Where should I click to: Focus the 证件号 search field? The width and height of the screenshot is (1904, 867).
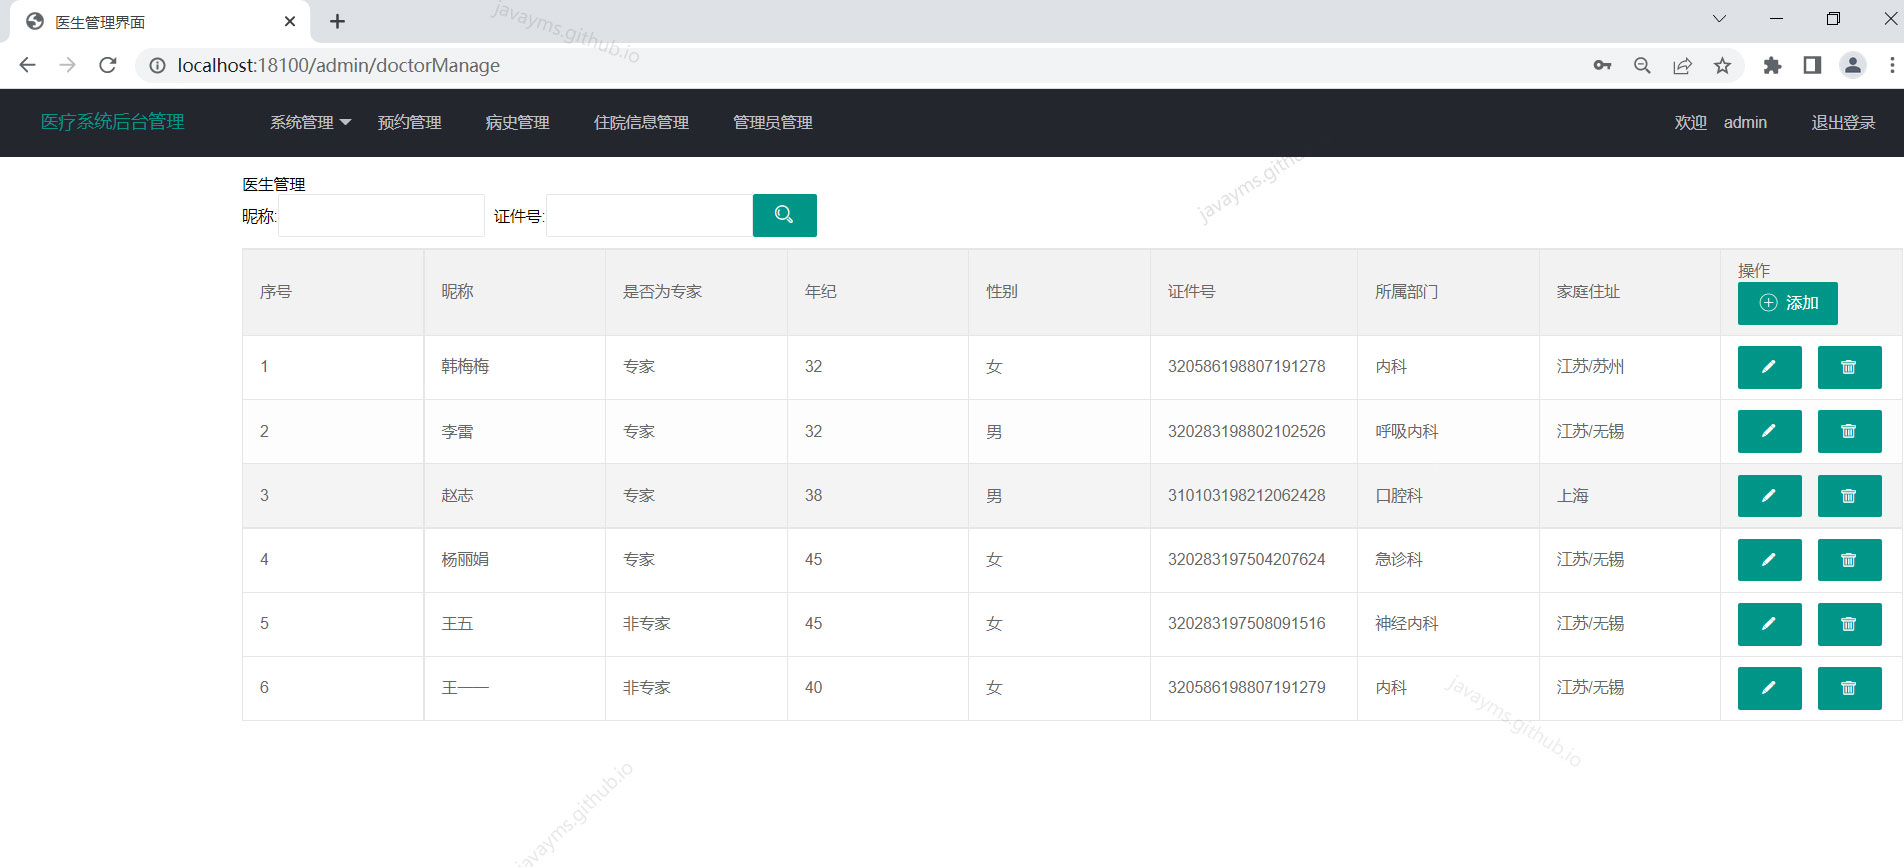pos(649,215)
